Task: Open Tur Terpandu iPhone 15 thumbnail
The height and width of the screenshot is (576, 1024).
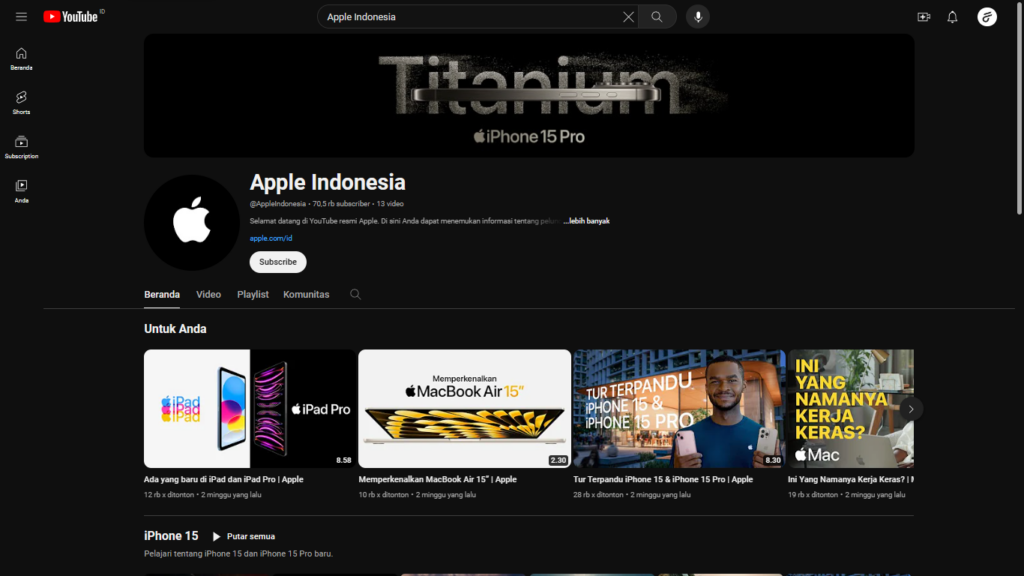Action: pos(679,409)
